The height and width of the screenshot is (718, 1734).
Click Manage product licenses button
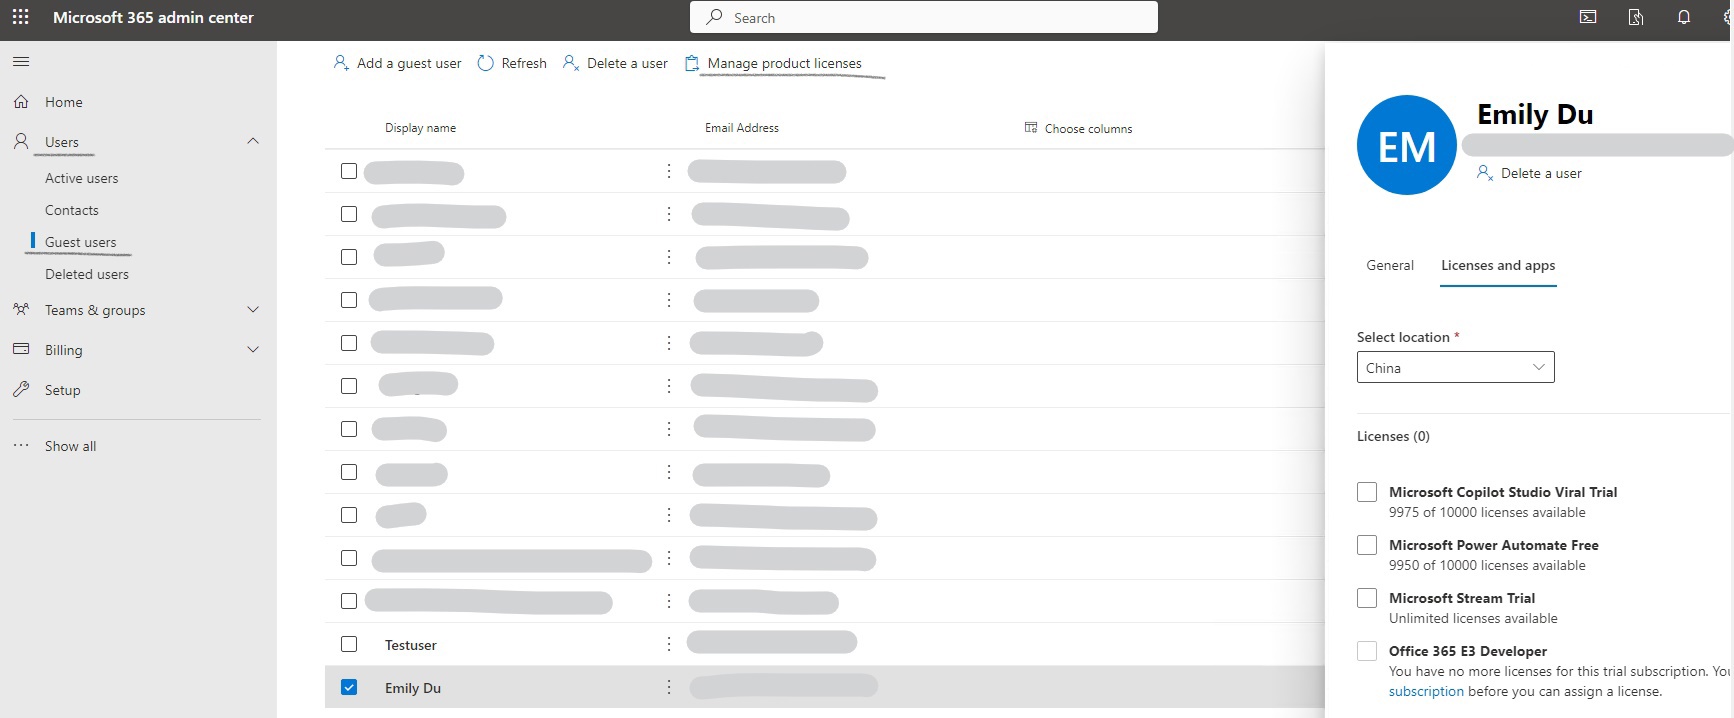774,63
